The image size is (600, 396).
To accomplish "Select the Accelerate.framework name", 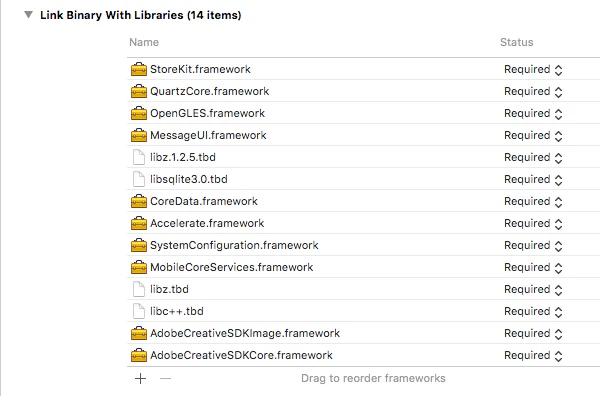I will pos(207,223).
